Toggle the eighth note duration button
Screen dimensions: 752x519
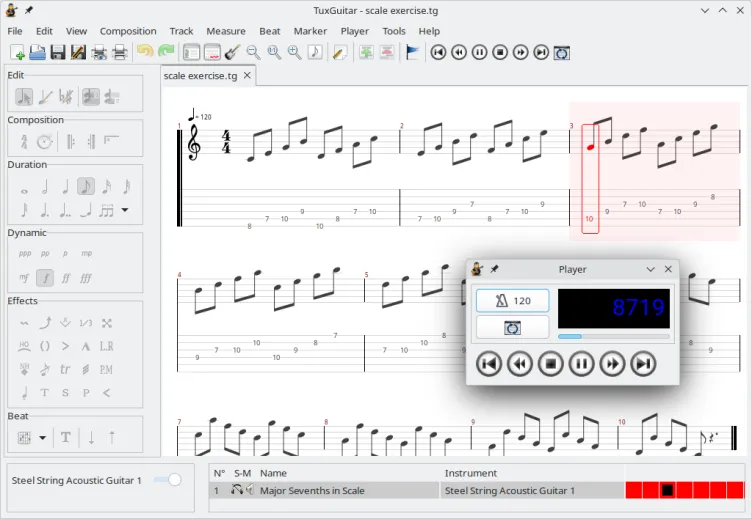(x=86, y=187)
